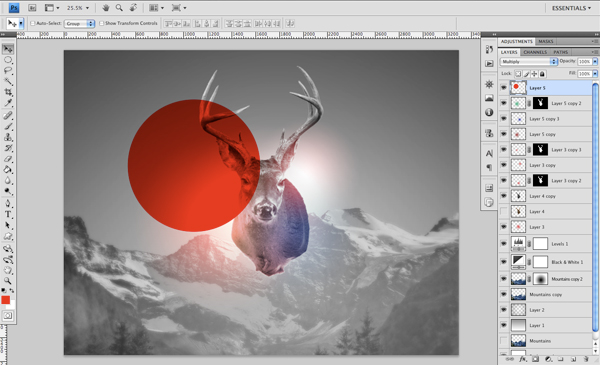The image size is (600, 365).
Task: Open the Multiply blend mode dropdown
Action: (x=528, y=61)
